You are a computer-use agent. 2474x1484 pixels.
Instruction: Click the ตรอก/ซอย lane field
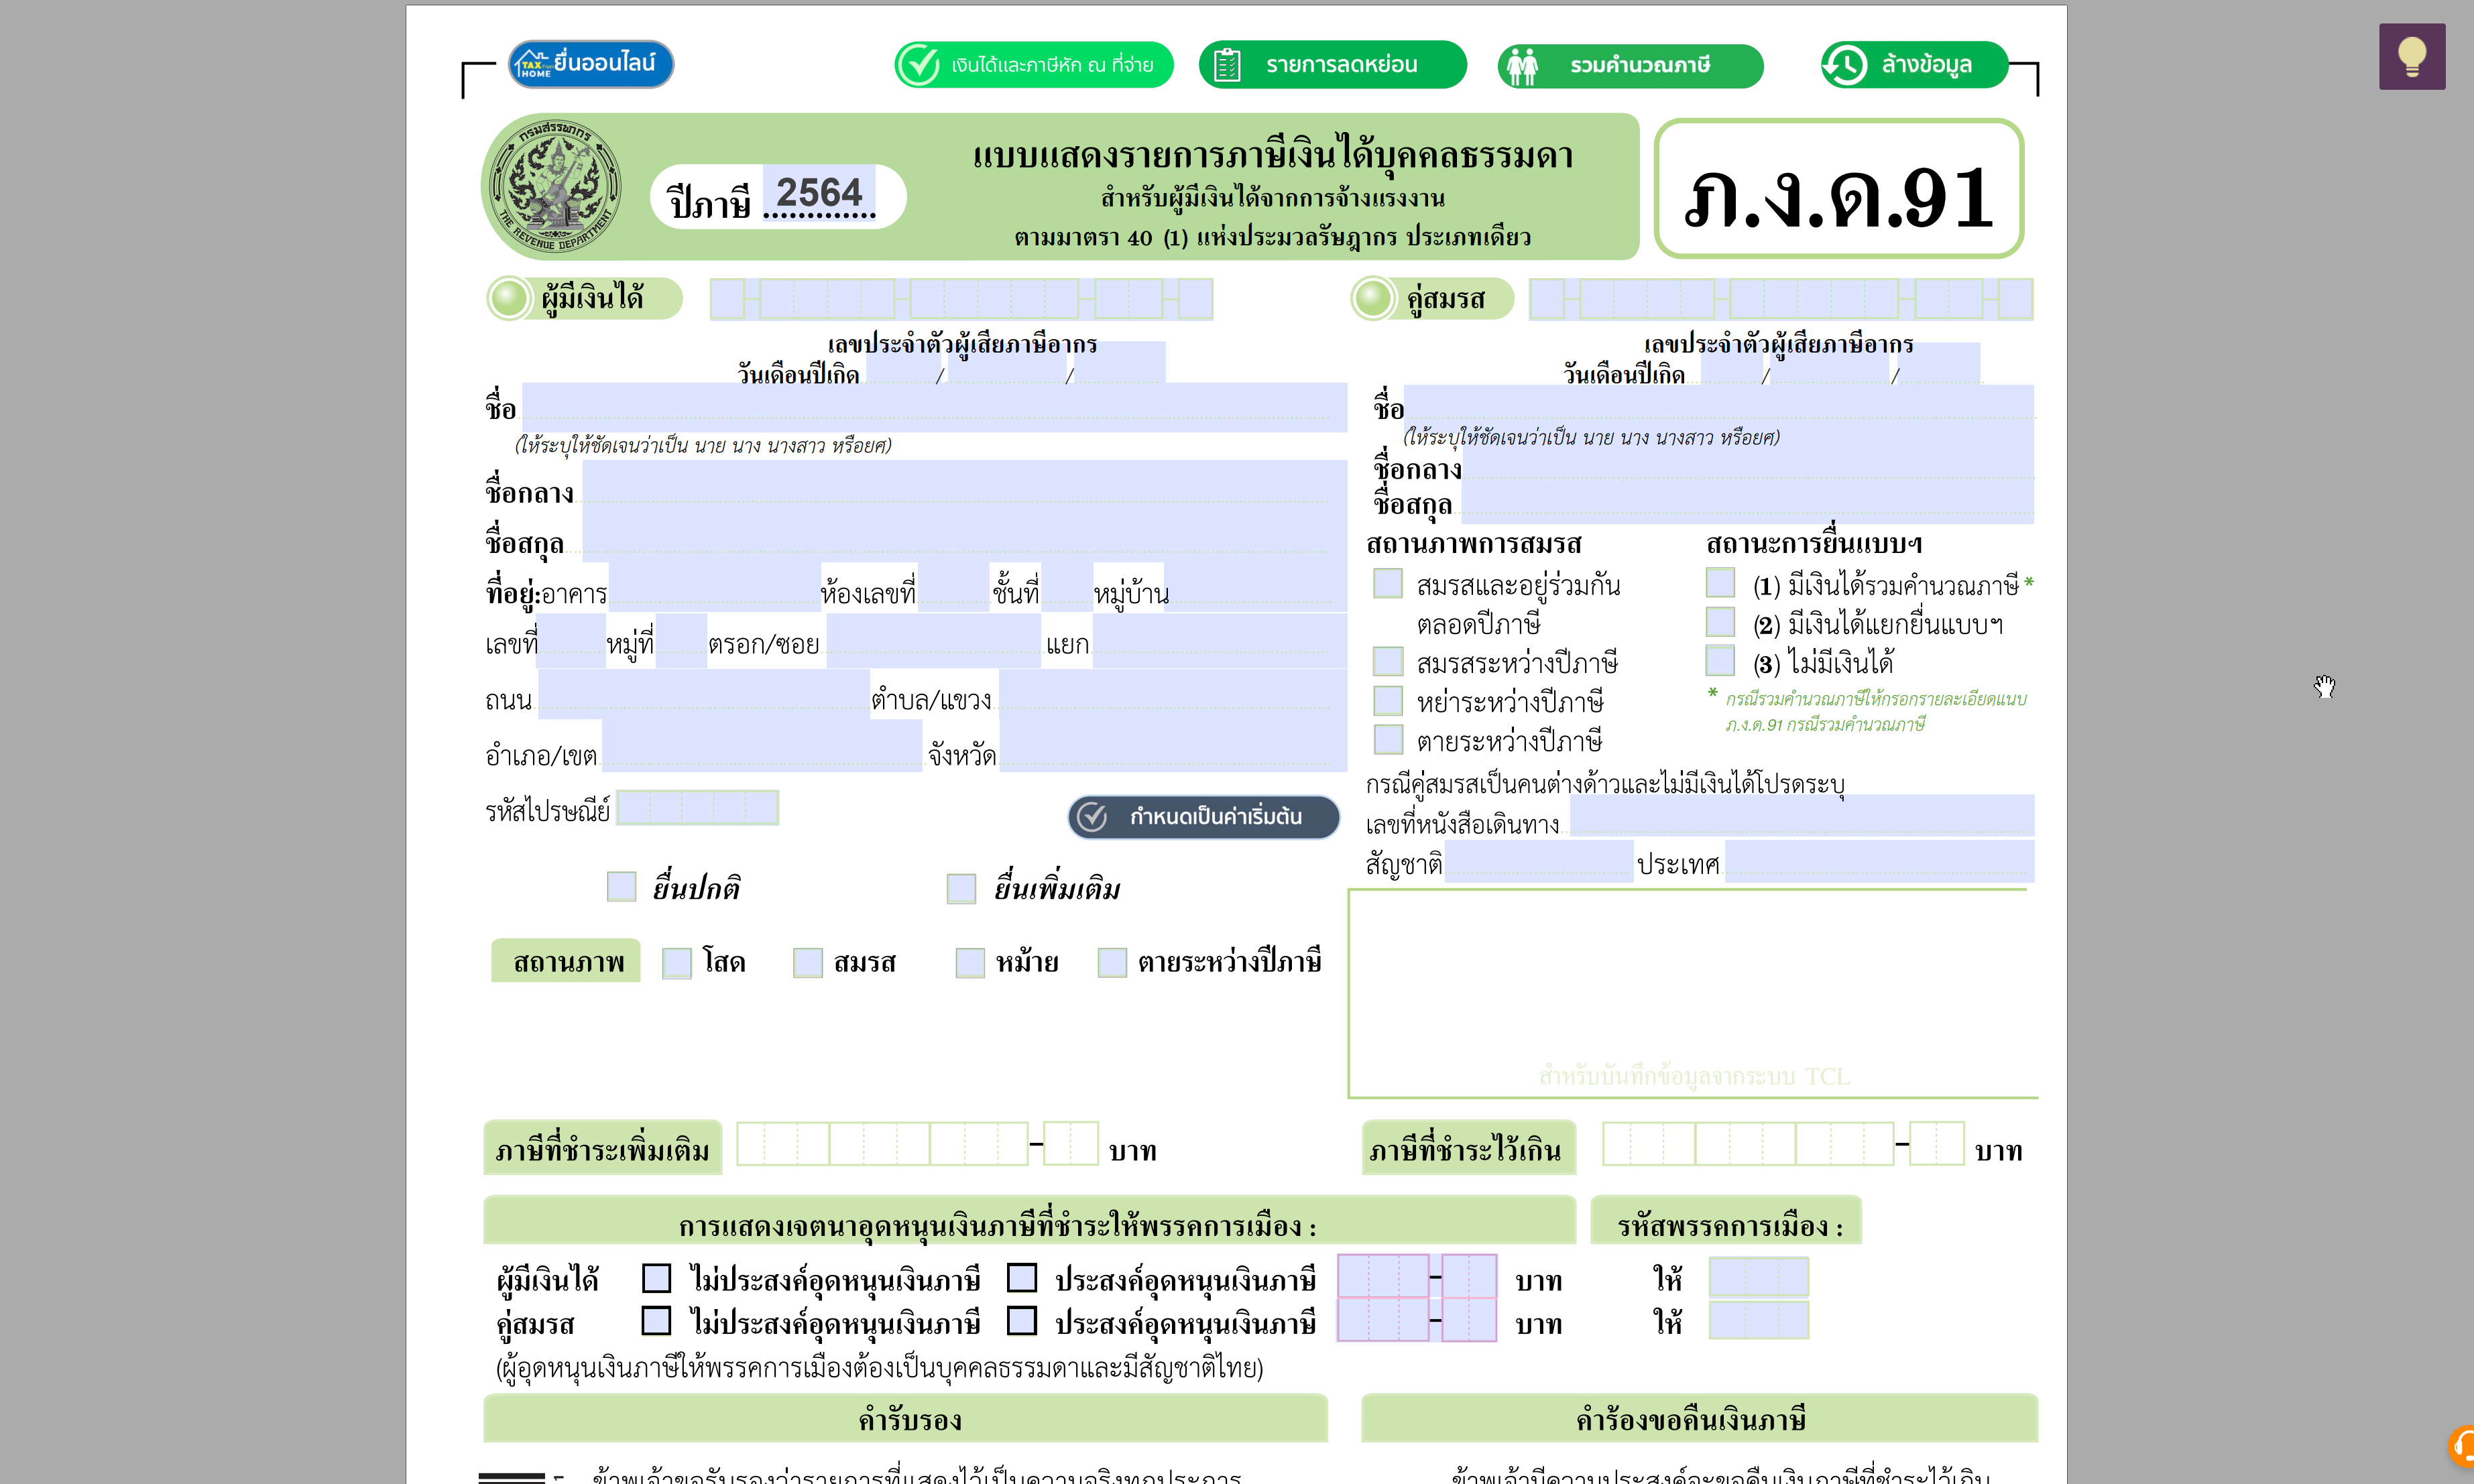[933, 640]
